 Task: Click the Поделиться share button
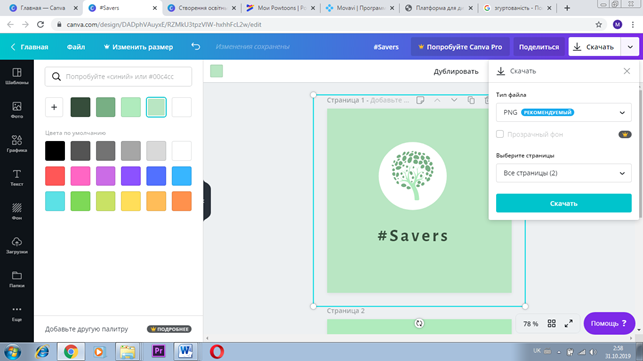click(539, 47)
